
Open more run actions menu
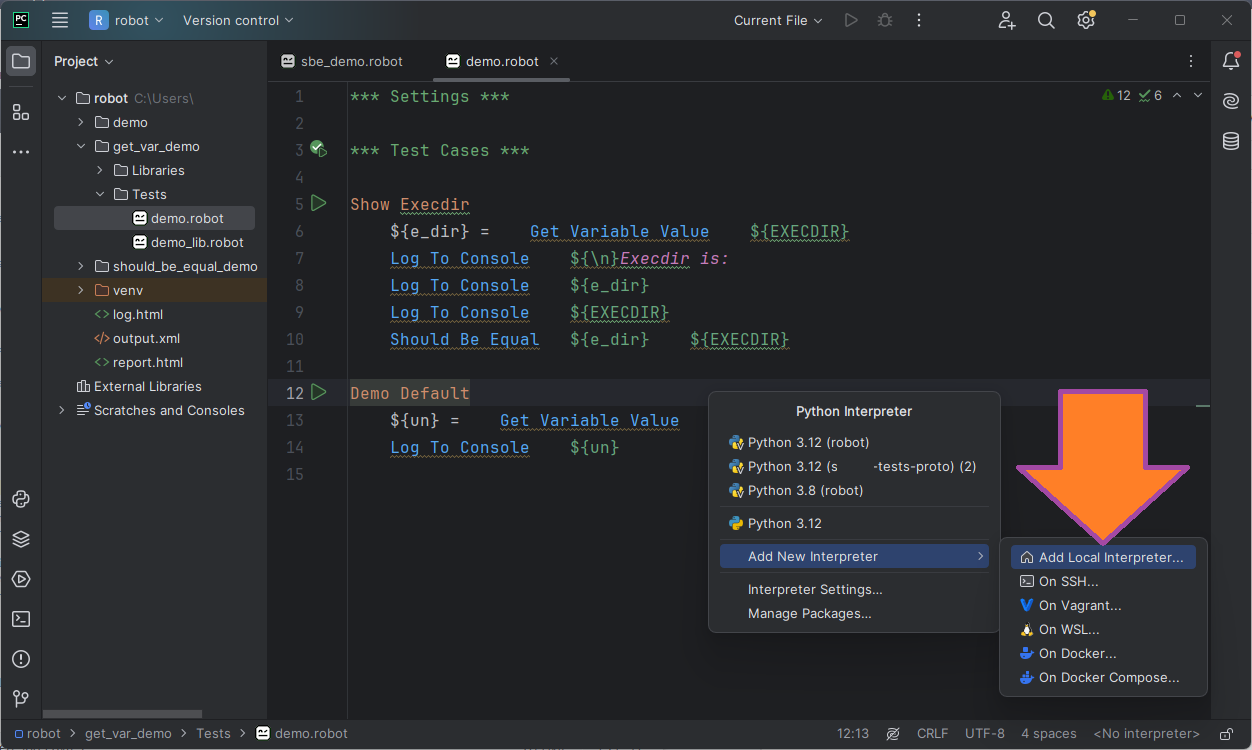click(x=919, y=20)
